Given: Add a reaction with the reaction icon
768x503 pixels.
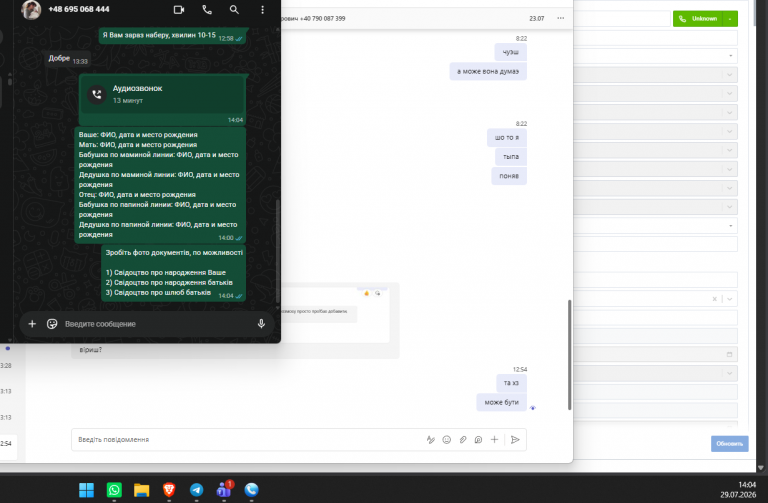Looking at the screenshot, I should (x=378, y=293).
